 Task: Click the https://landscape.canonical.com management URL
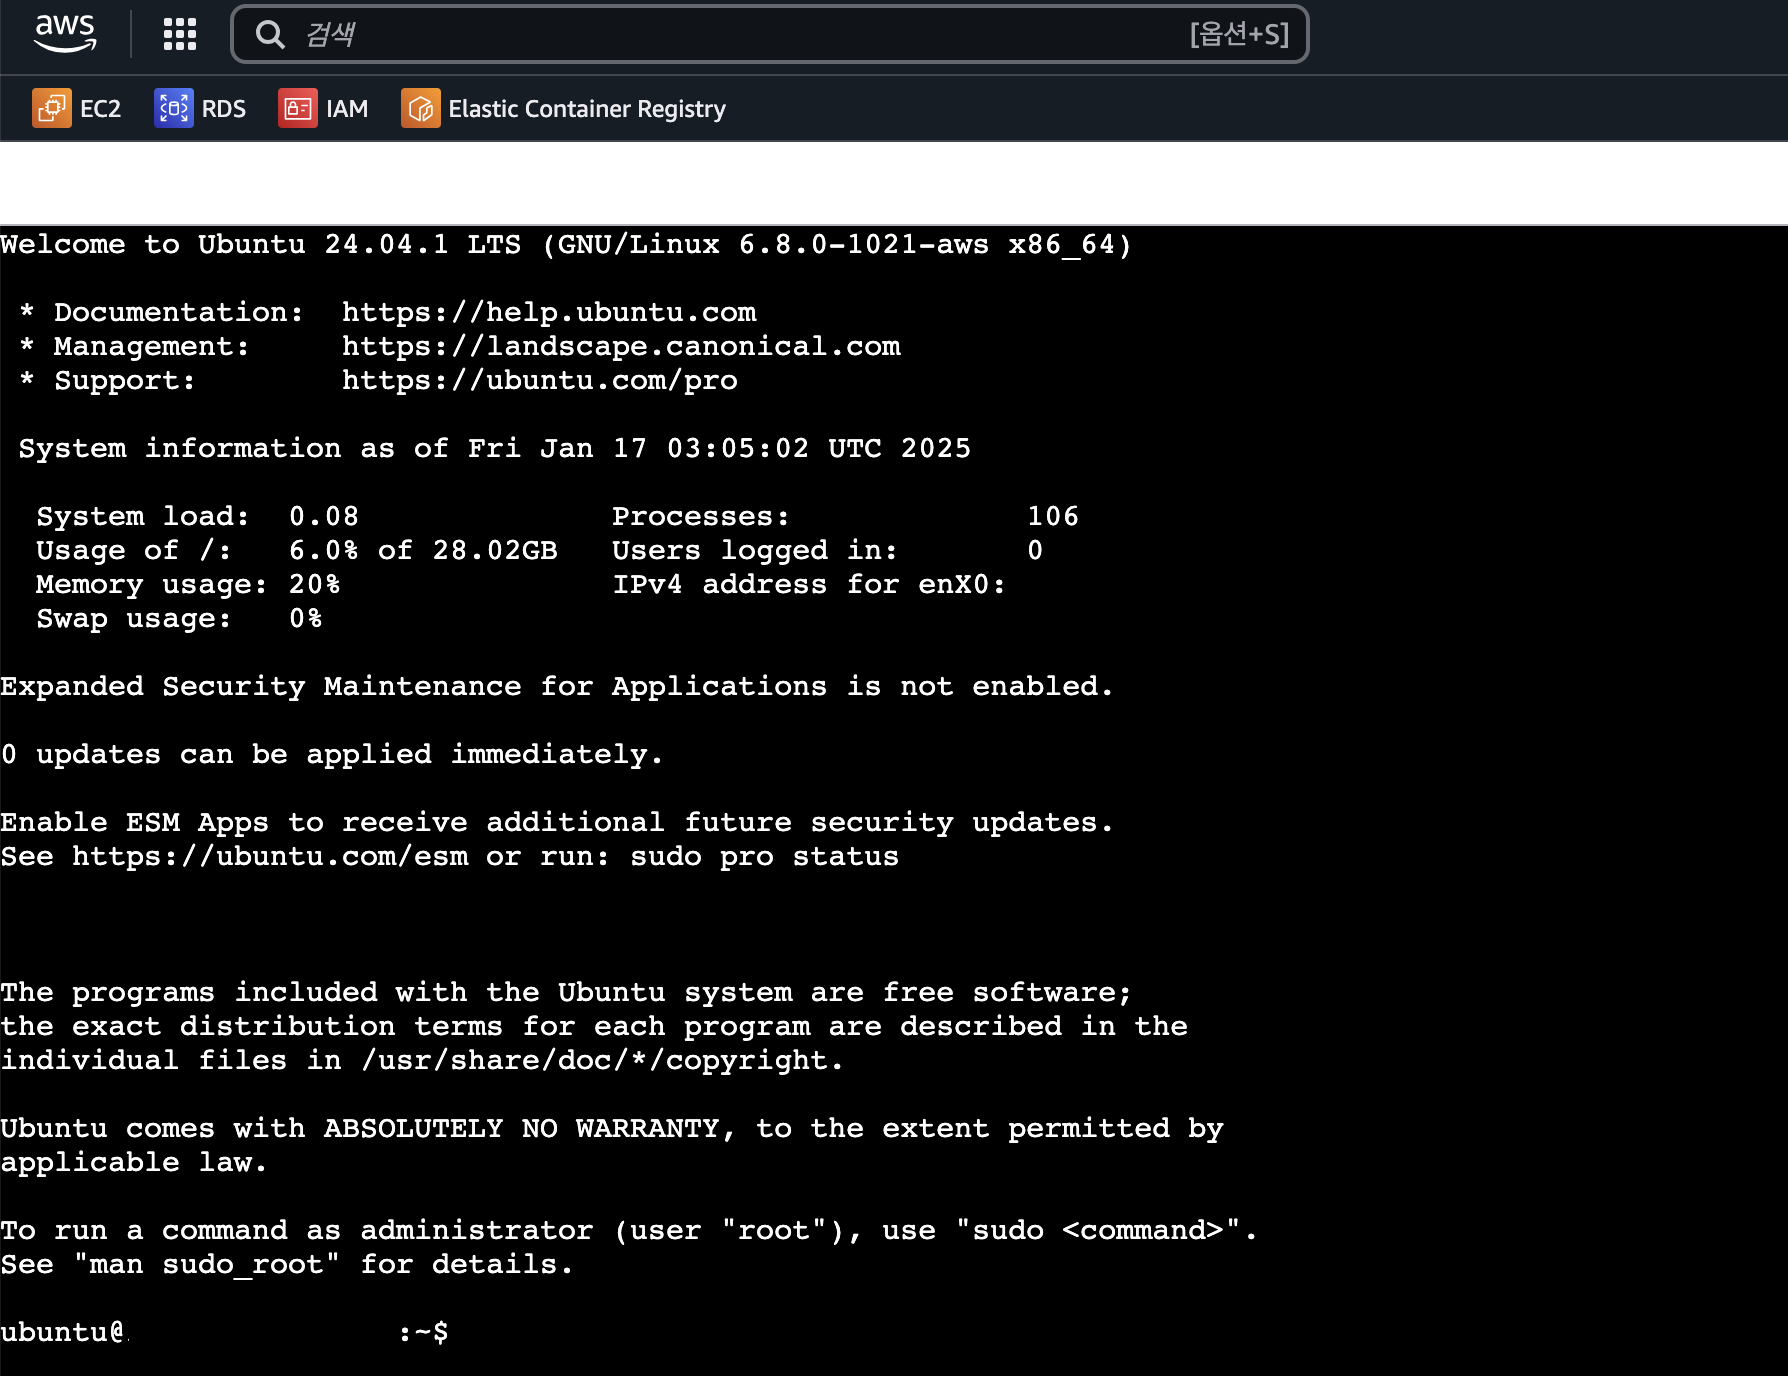pyautogui.click(x=621, y=347)
